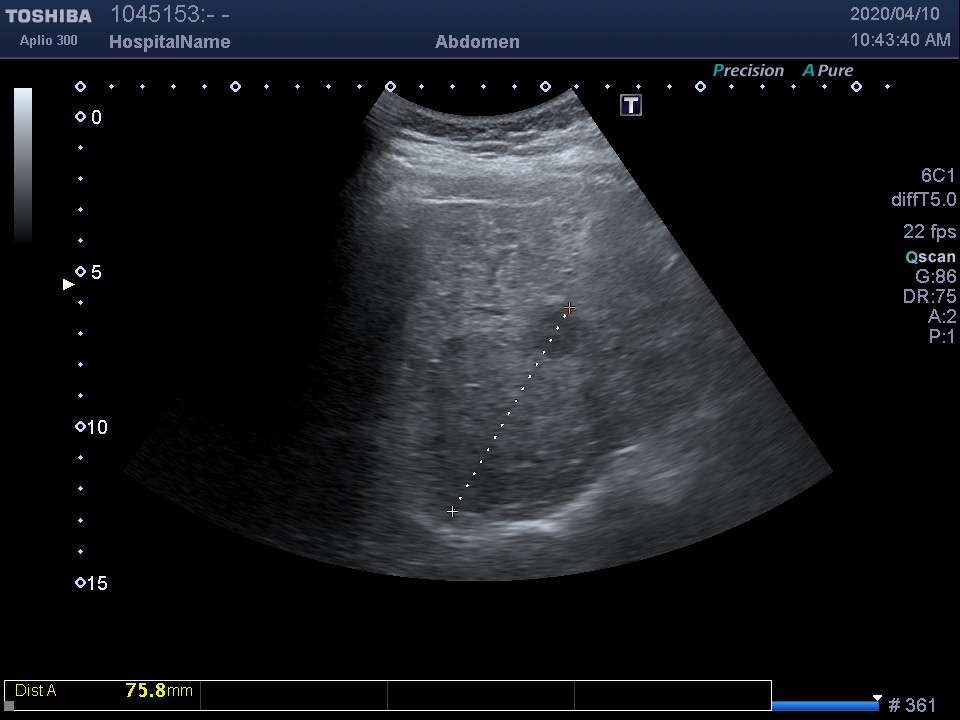Click the Precision imaging label
Viewport: 960px width, 720px height.
[x=748, y=70]
